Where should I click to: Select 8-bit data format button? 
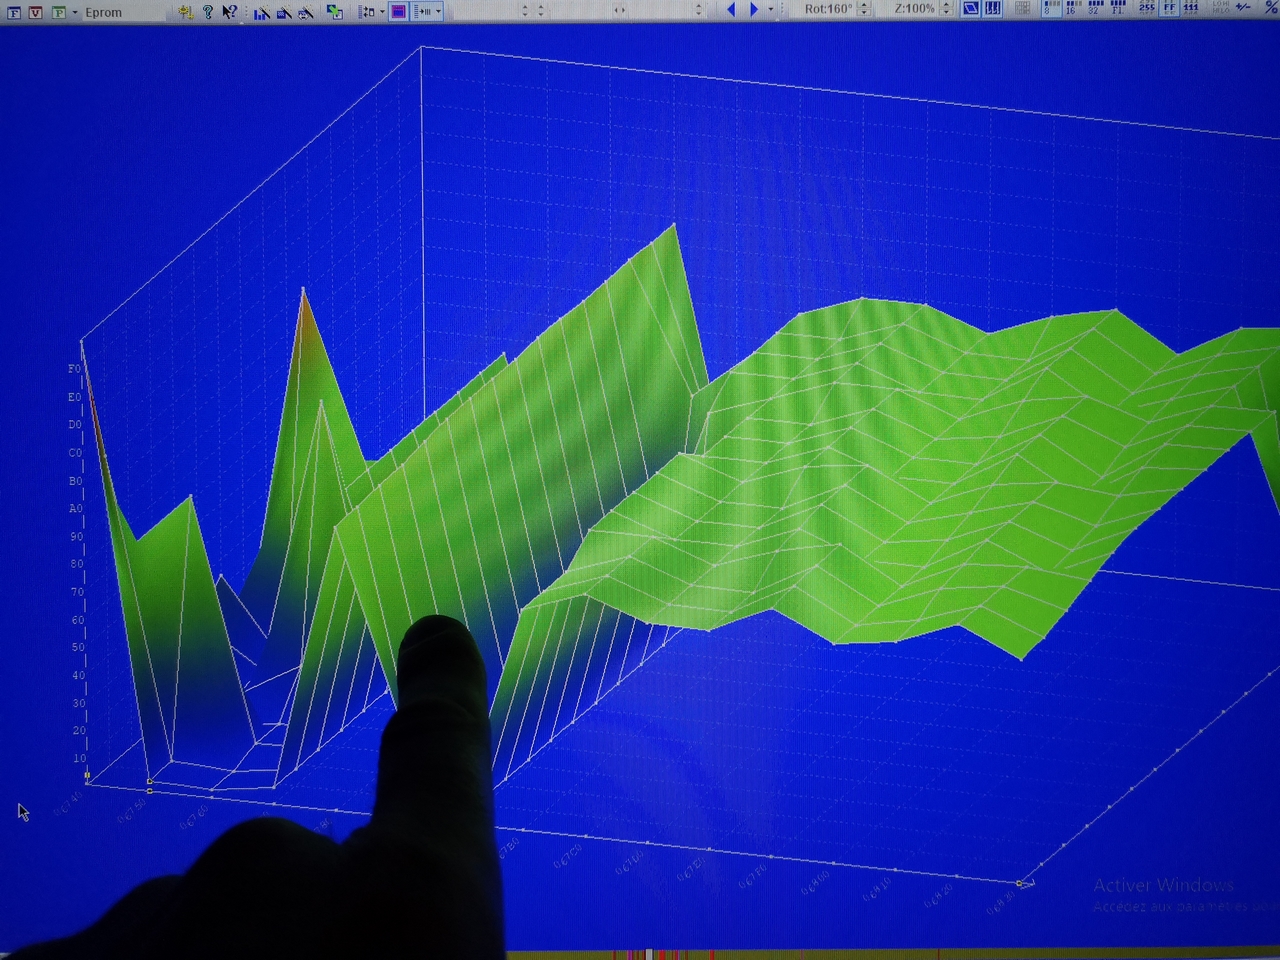pos(1050,8)
